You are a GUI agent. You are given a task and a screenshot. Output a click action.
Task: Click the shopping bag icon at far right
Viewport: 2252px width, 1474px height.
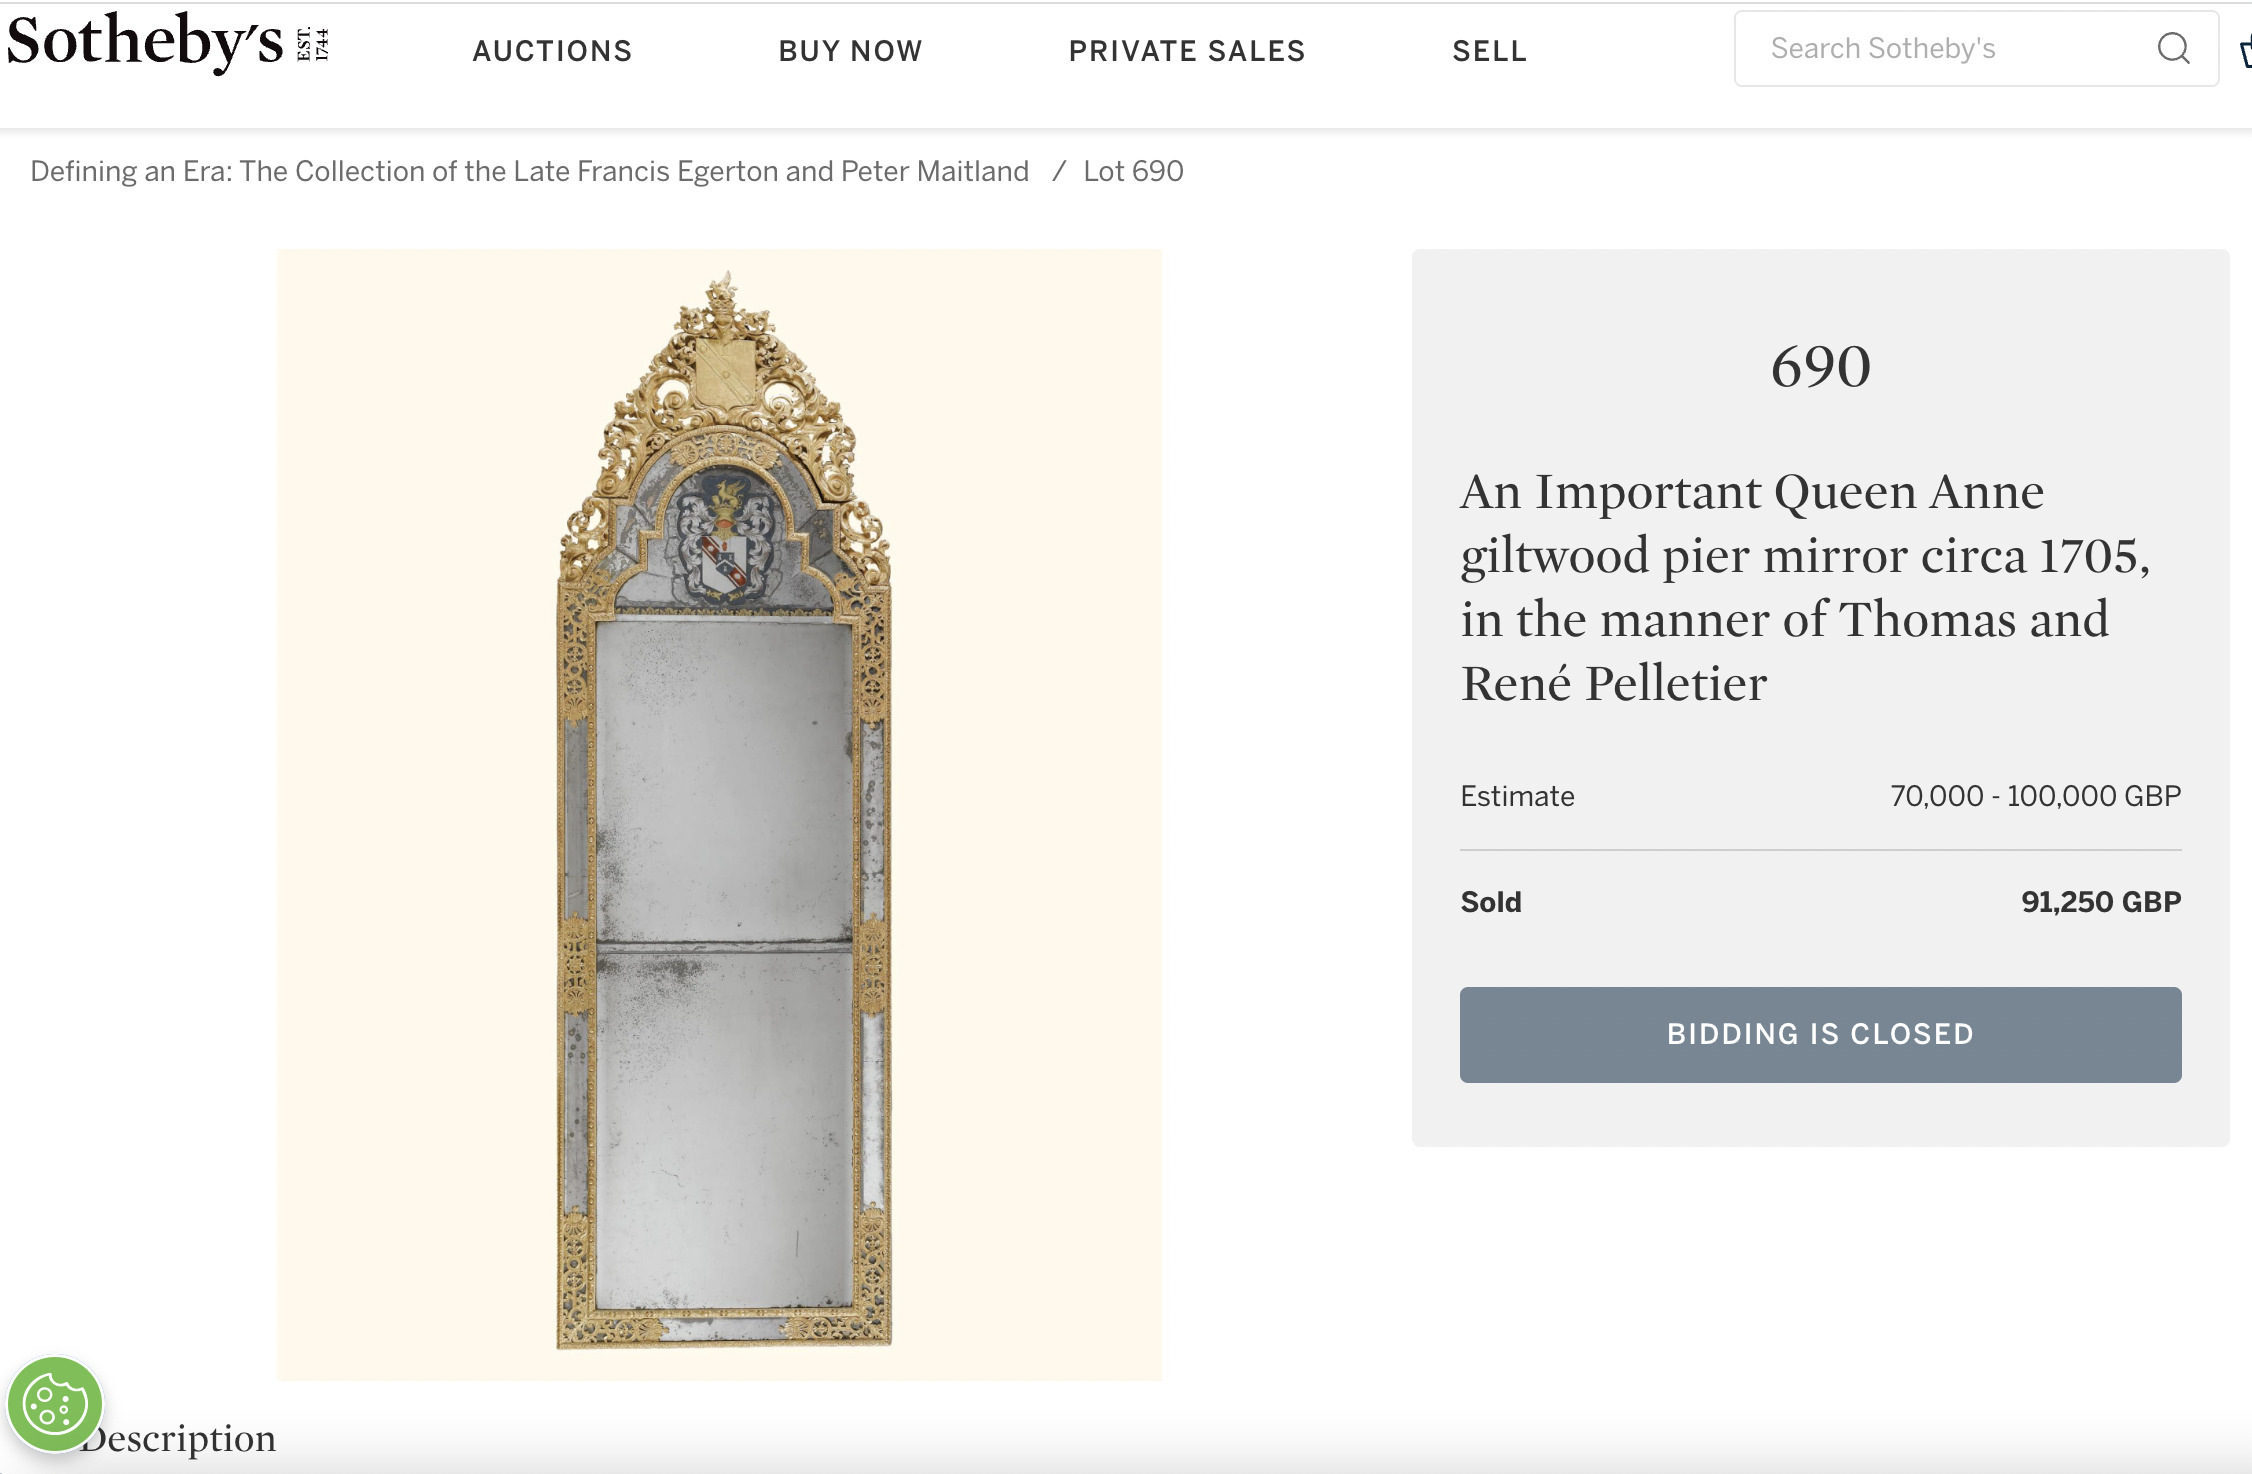(2246, 50)
